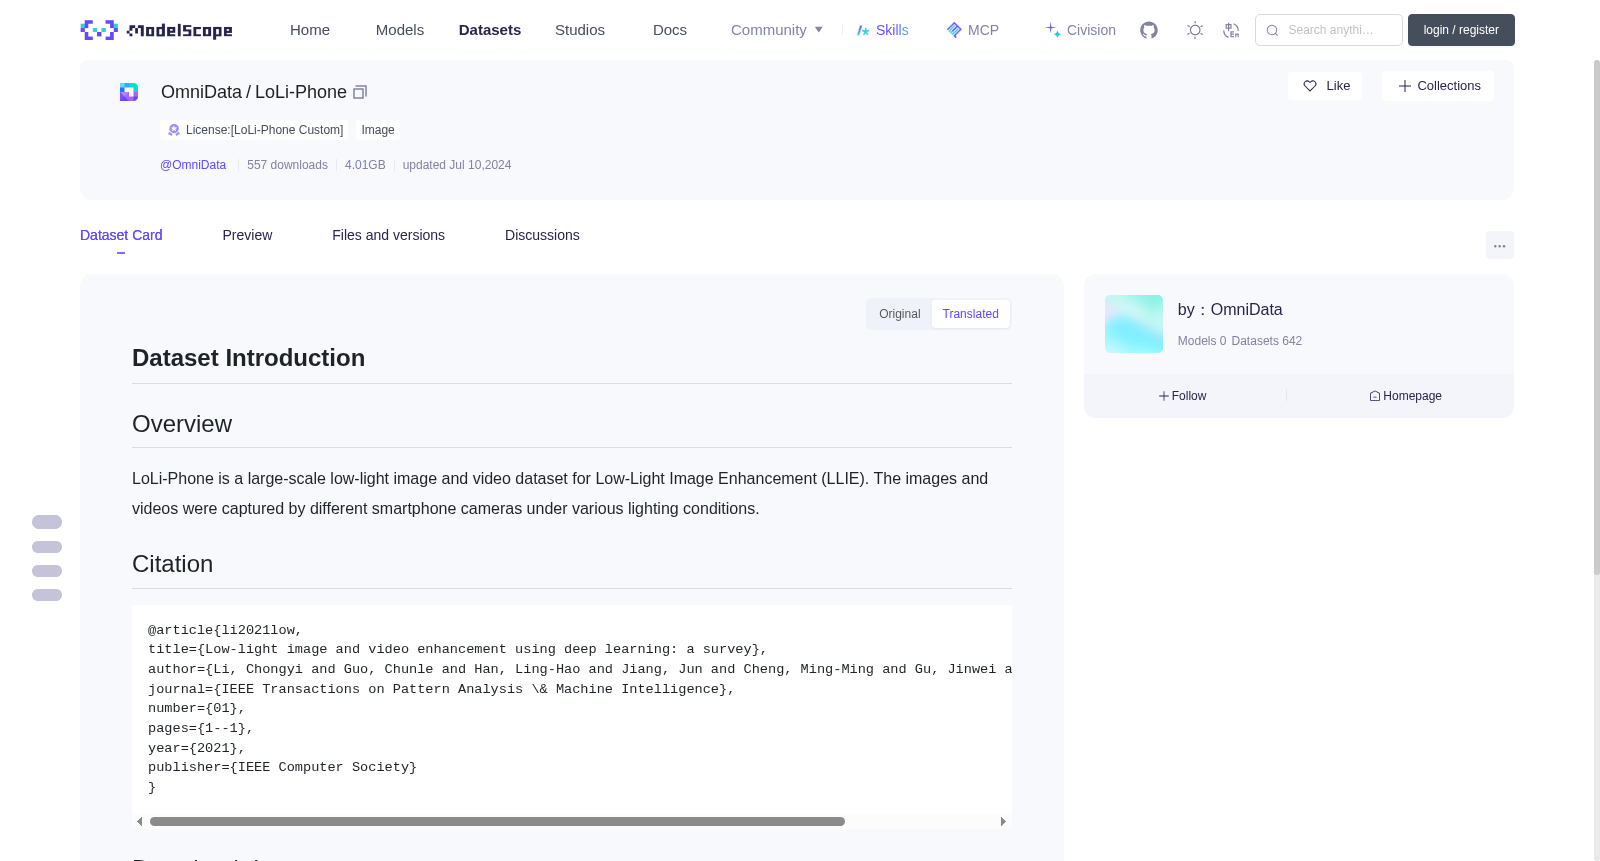Click the MCP diamond icon
The image size is (1600, 861).
pos(954,30)
